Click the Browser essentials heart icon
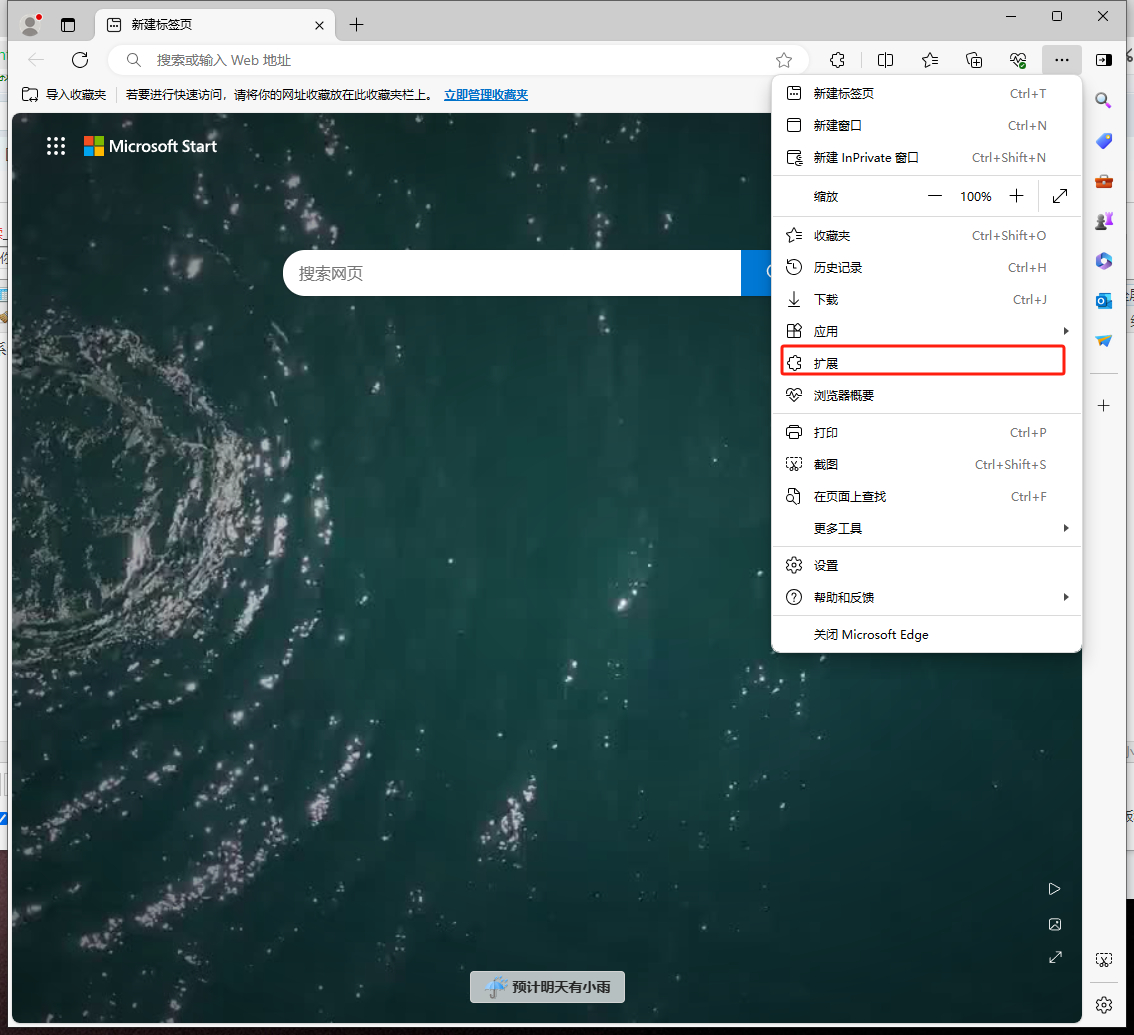The image size is (1134, 1035). pos(1018,60)
